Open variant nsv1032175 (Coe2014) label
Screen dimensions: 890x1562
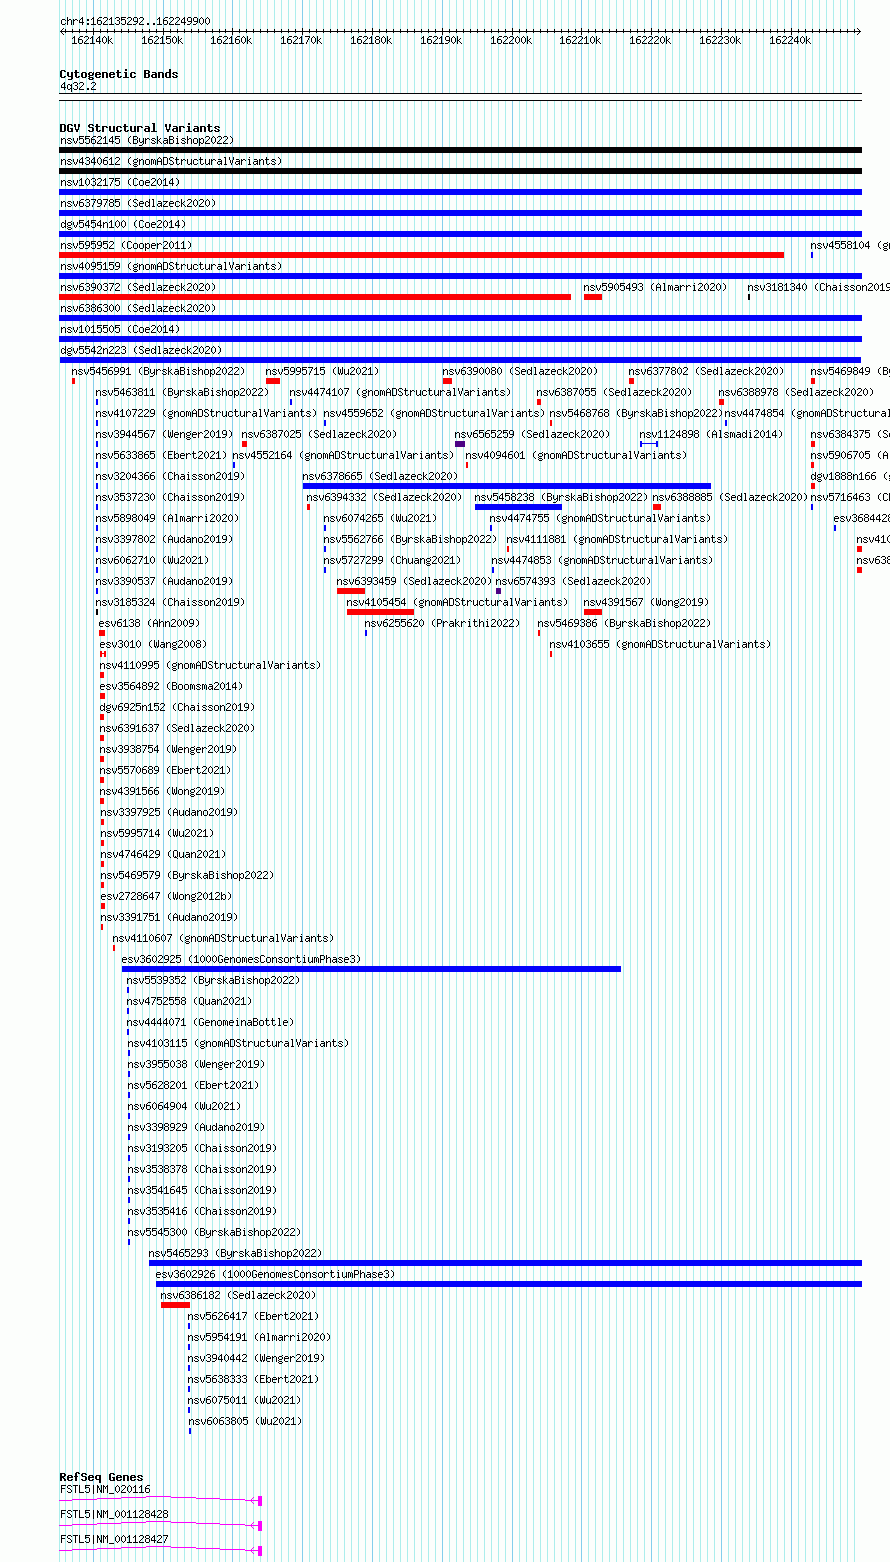119,182
